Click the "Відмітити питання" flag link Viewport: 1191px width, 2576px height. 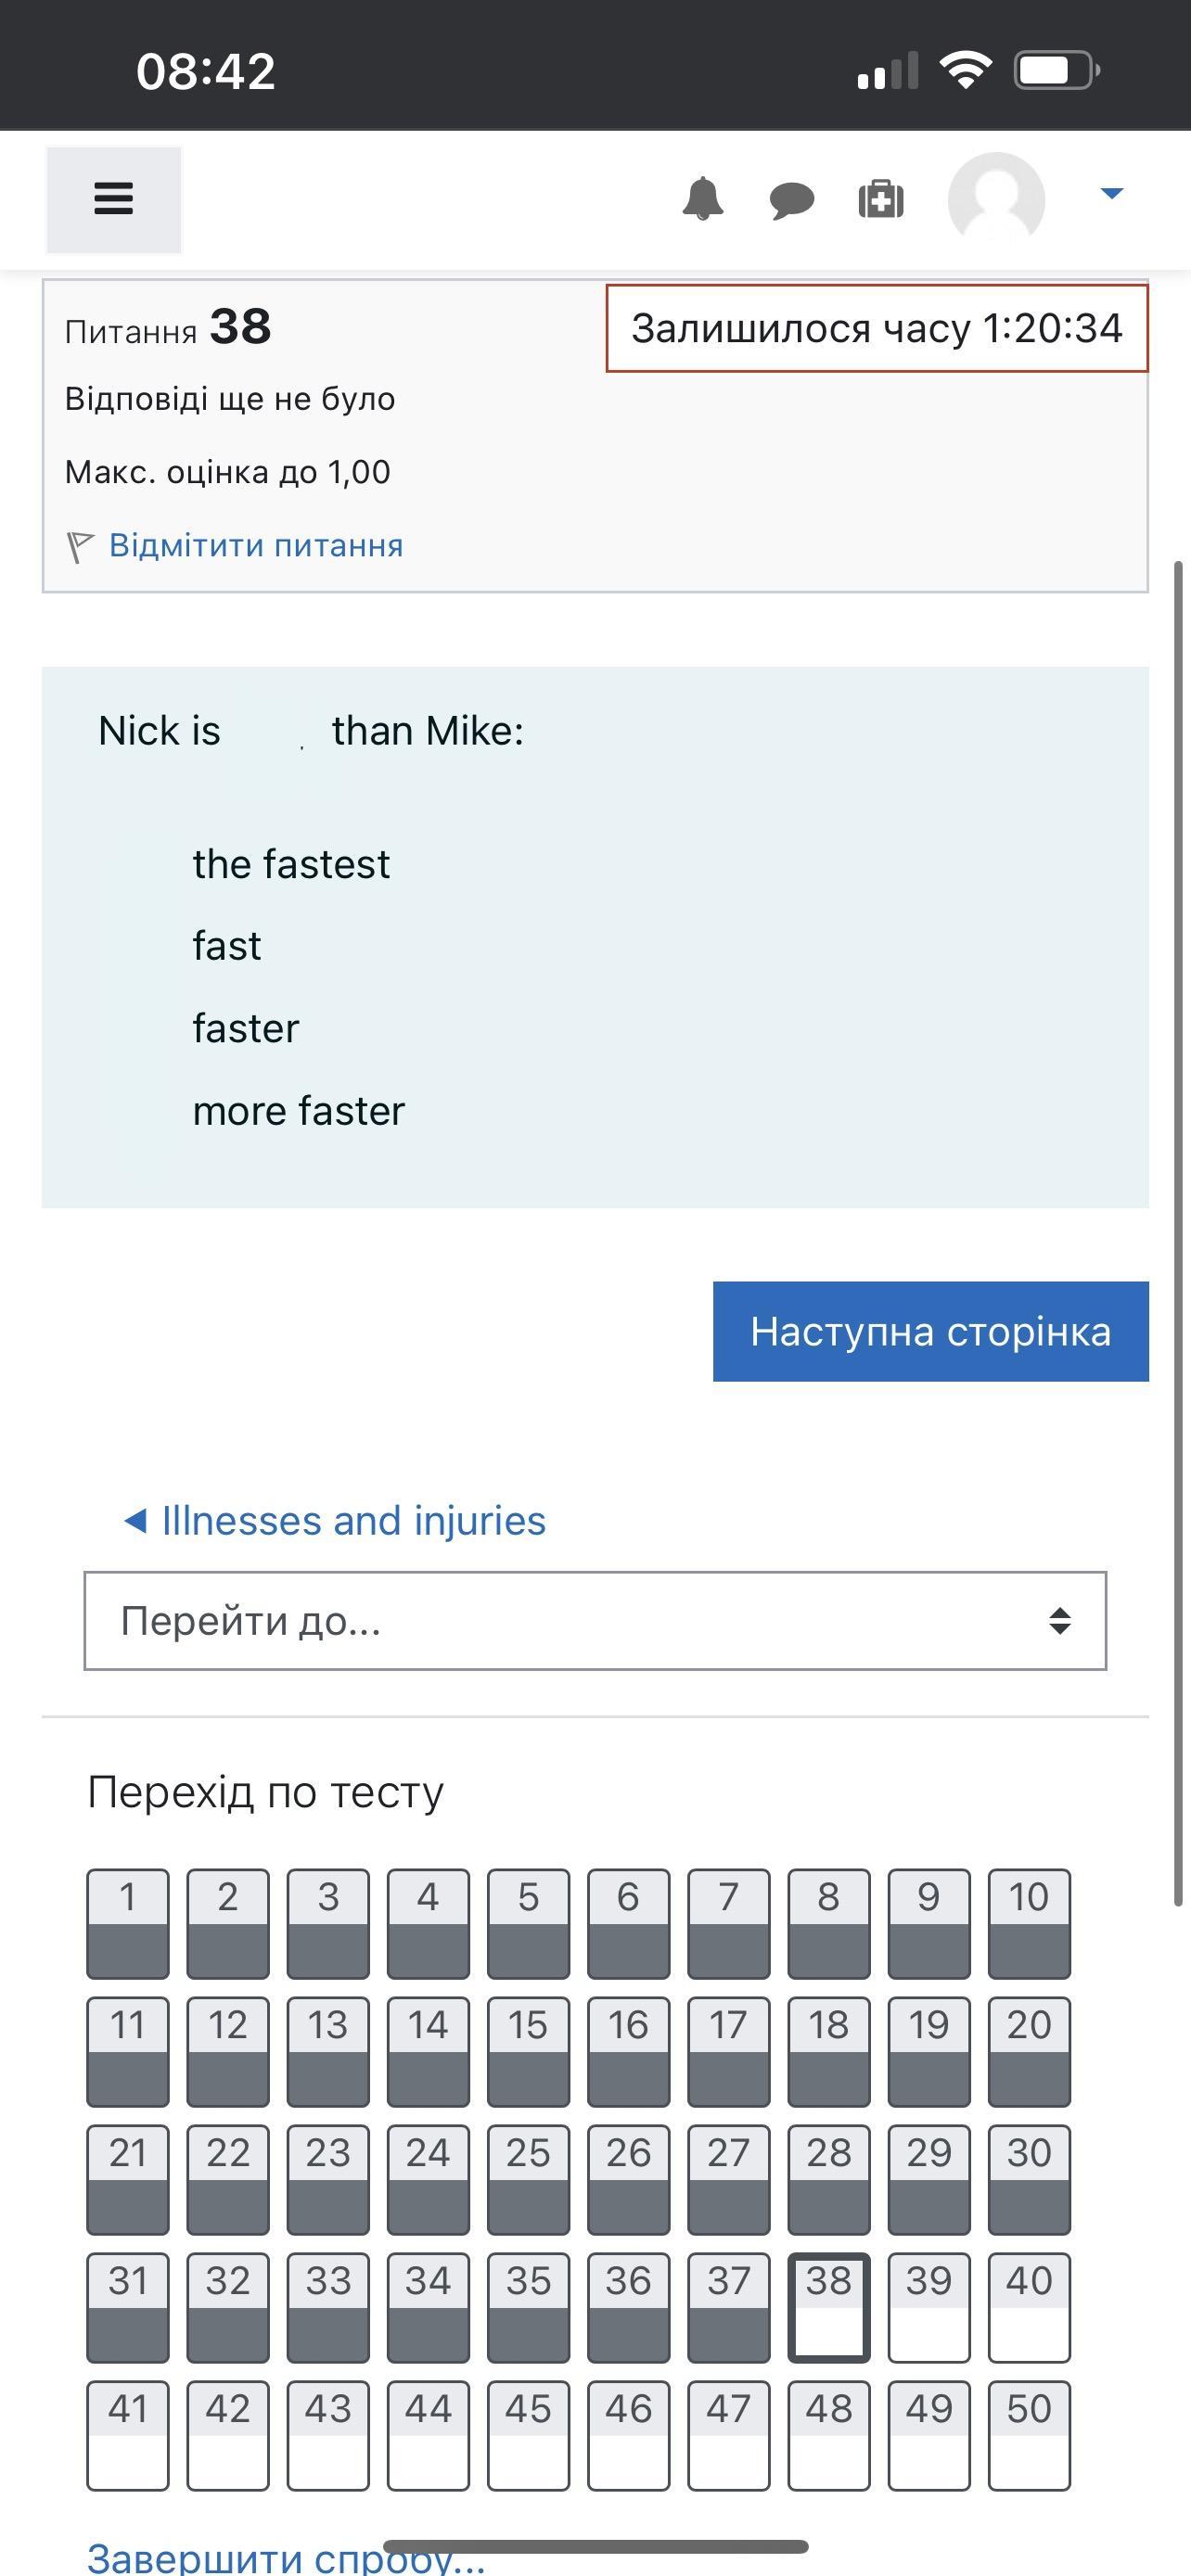pos(256,546)
